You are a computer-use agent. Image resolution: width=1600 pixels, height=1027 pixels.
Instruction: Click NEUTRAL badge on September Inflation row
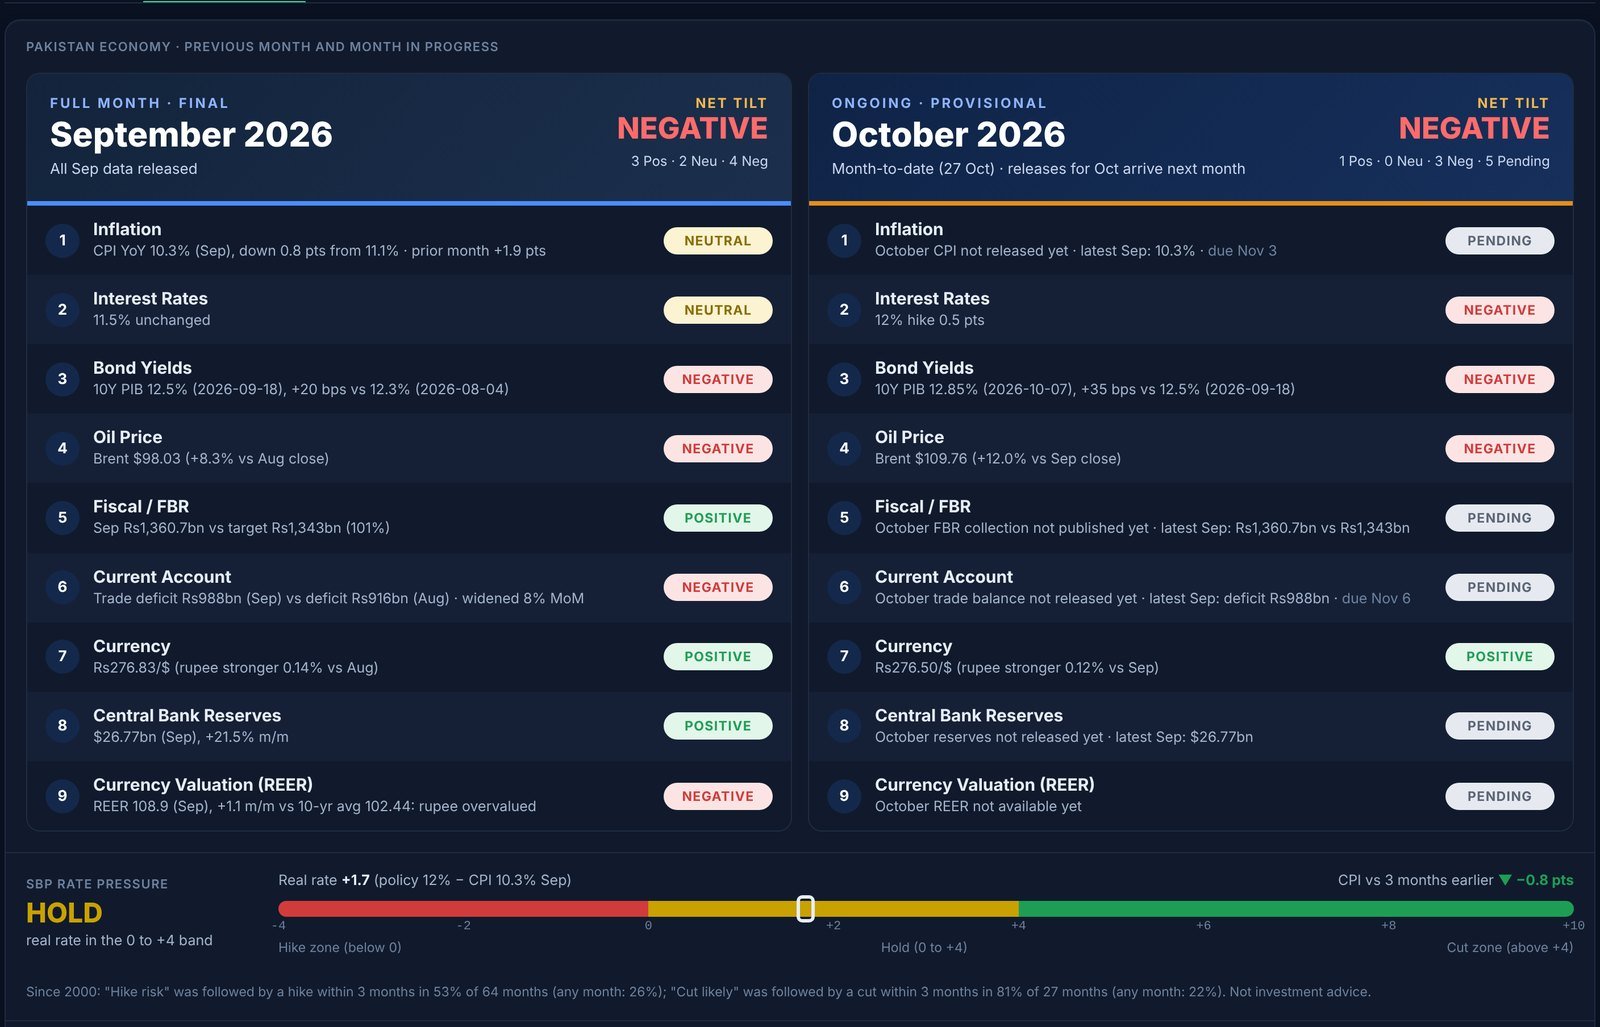718,241
